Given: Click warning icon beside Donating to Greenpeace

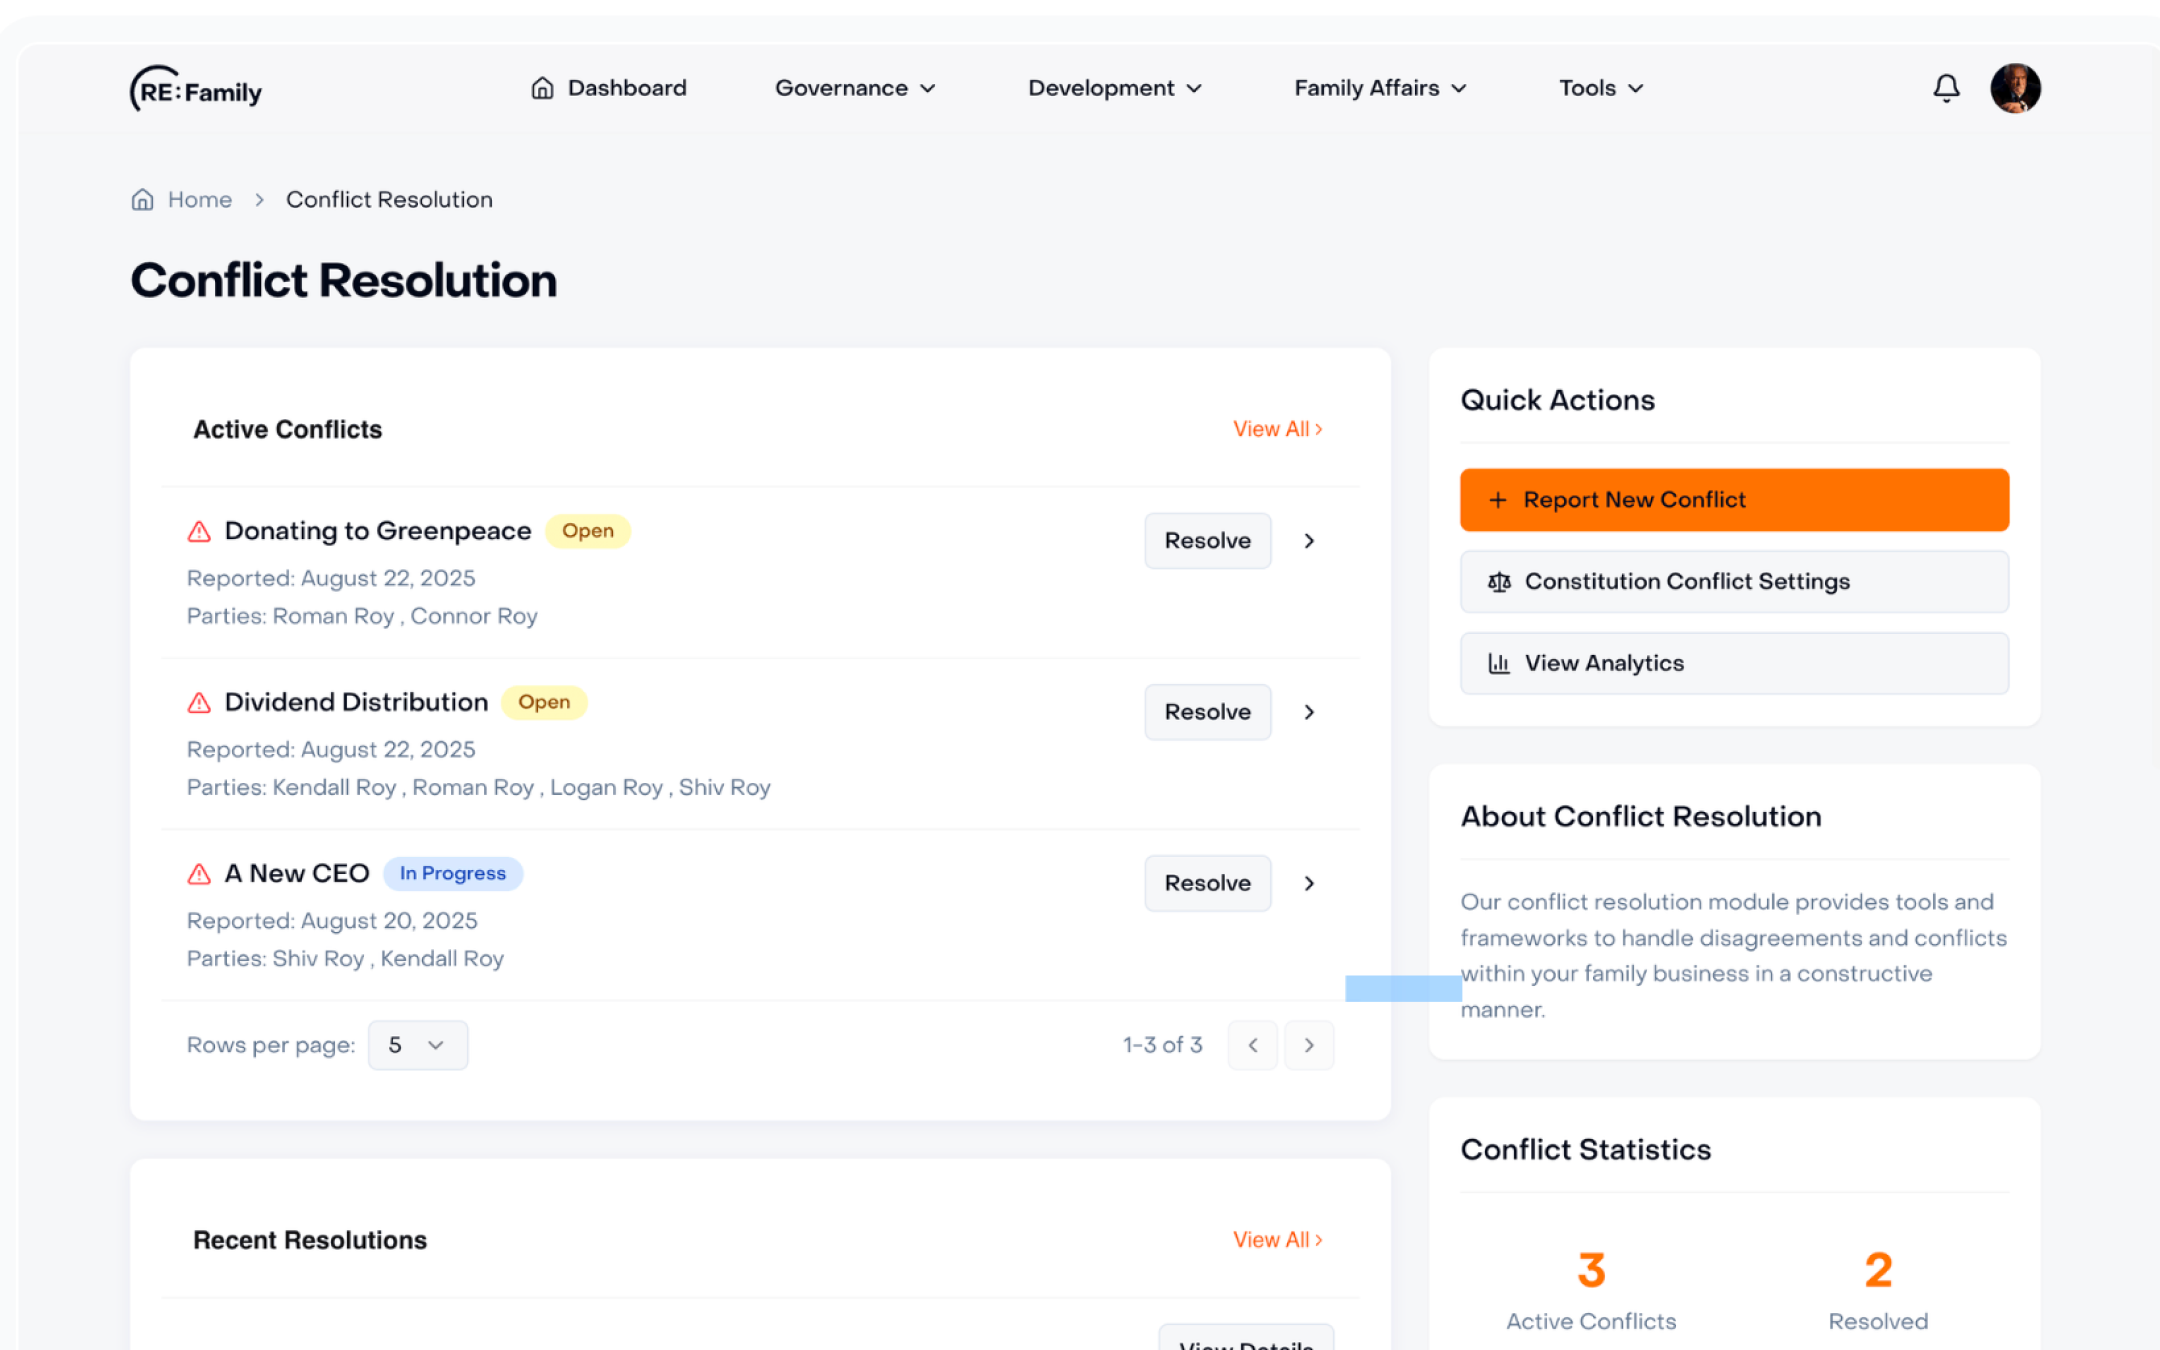Looking at the screenshot, I should tap(199, 532).
